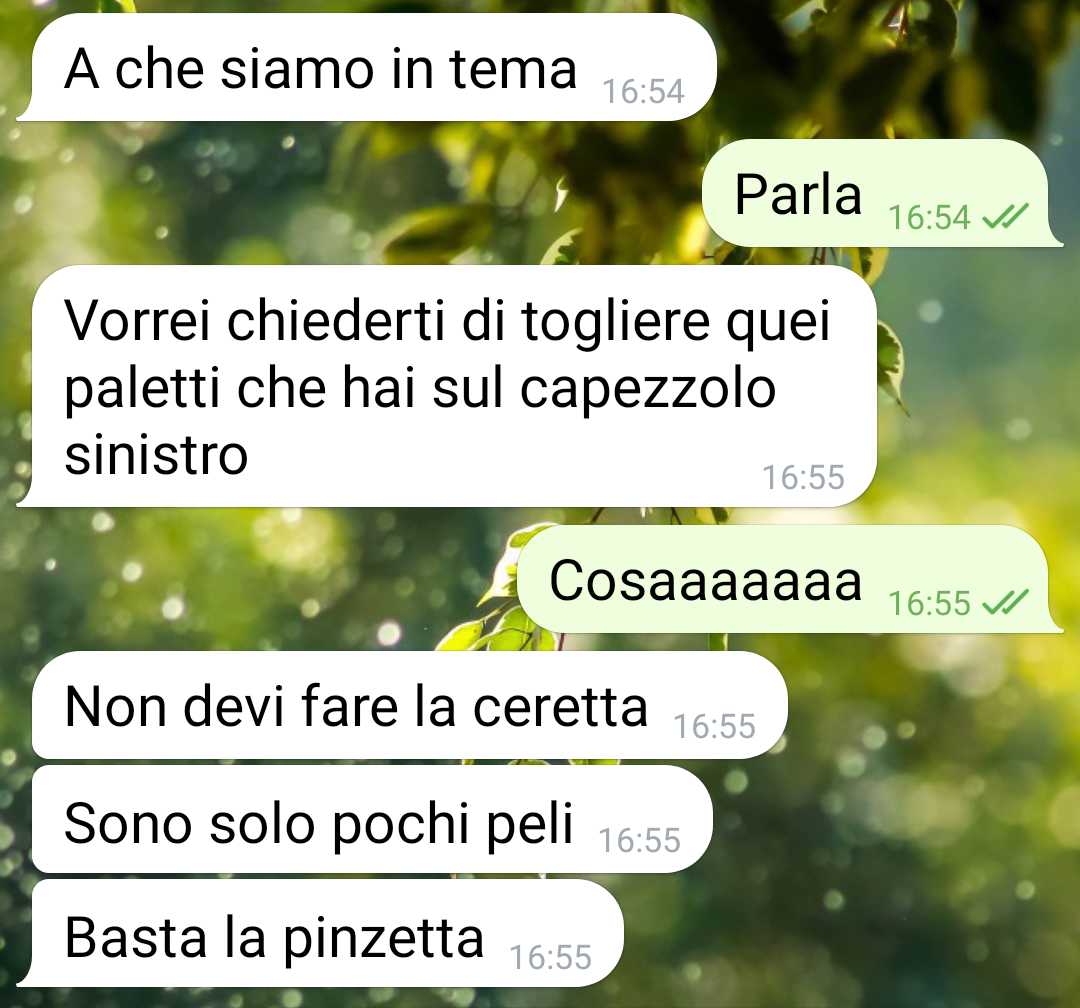Click the word 'togliere' in the message

click(x=616, y=324)
